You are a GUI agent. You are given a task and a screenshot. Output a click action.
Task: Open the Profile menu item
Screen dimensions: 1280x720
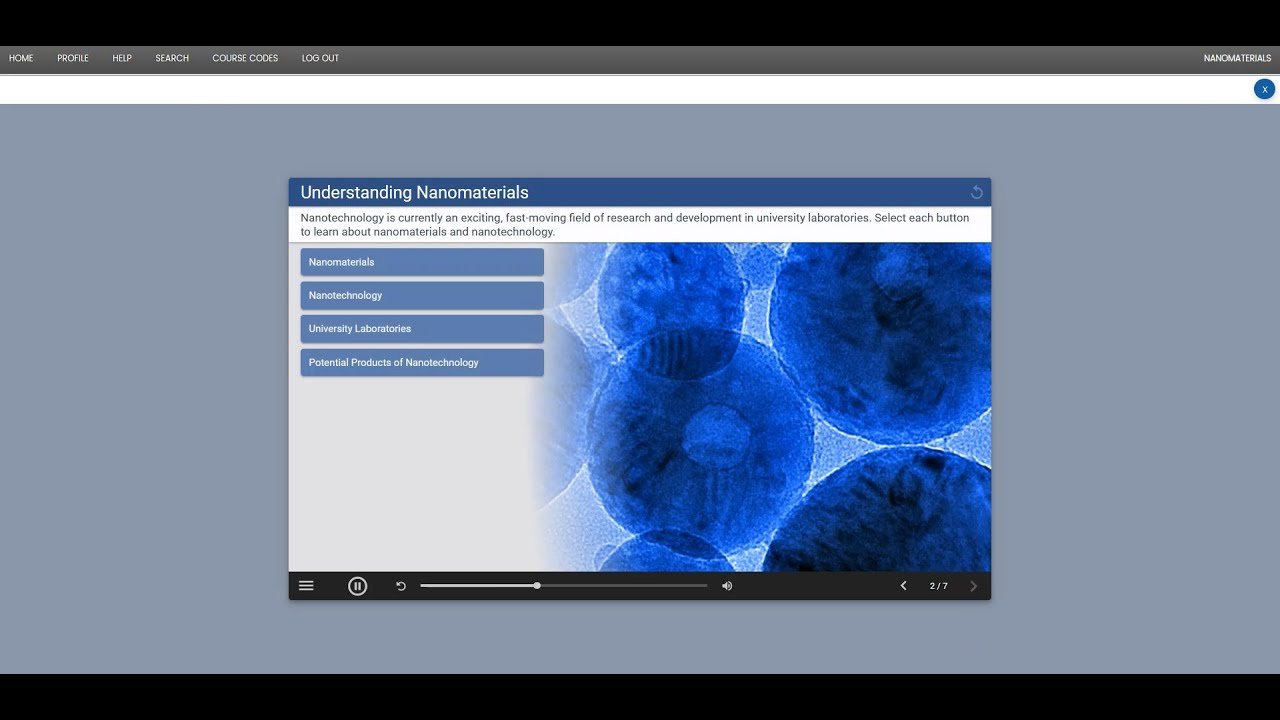pos(73,58)
